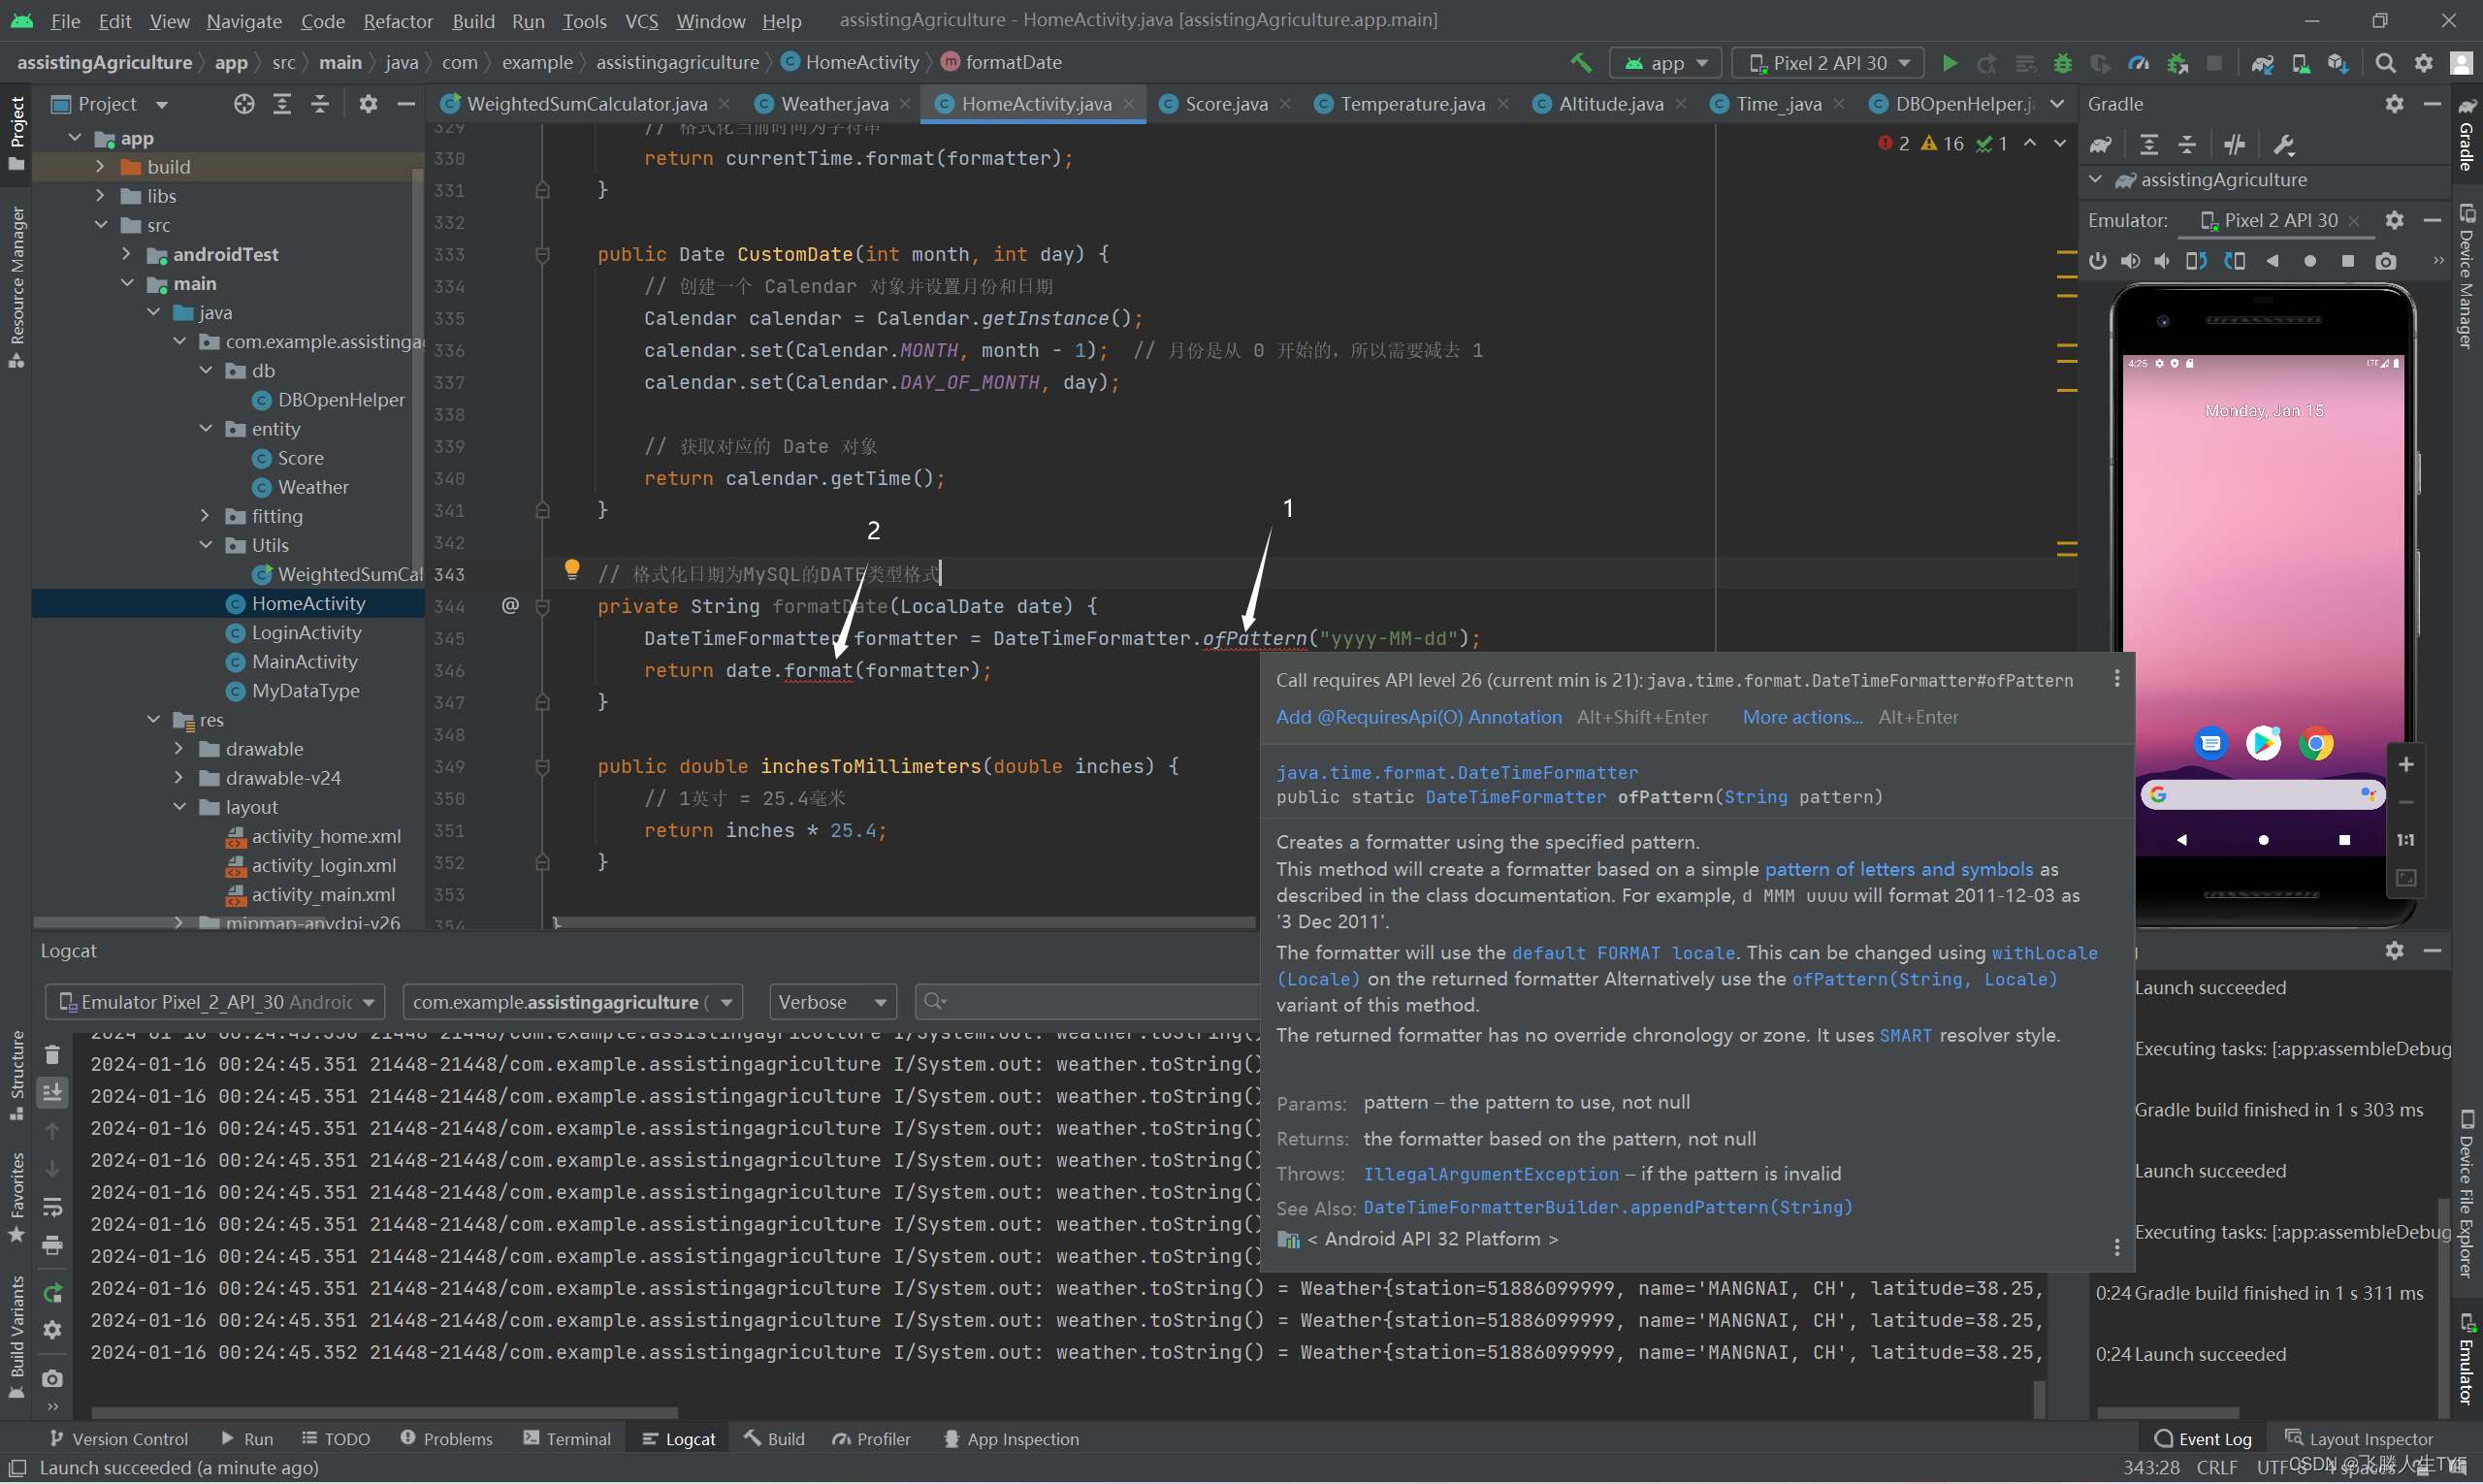Select Verbose log level dropdown in Logcat
2483x1484 pixels.
833,1000
